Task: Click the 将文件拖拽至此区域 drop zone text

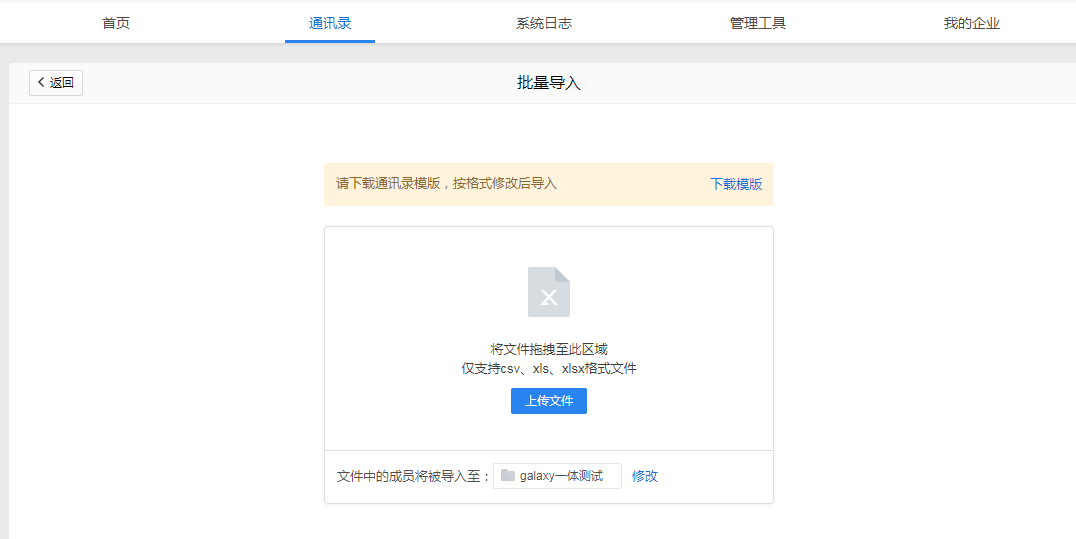Action: [548, 349]
